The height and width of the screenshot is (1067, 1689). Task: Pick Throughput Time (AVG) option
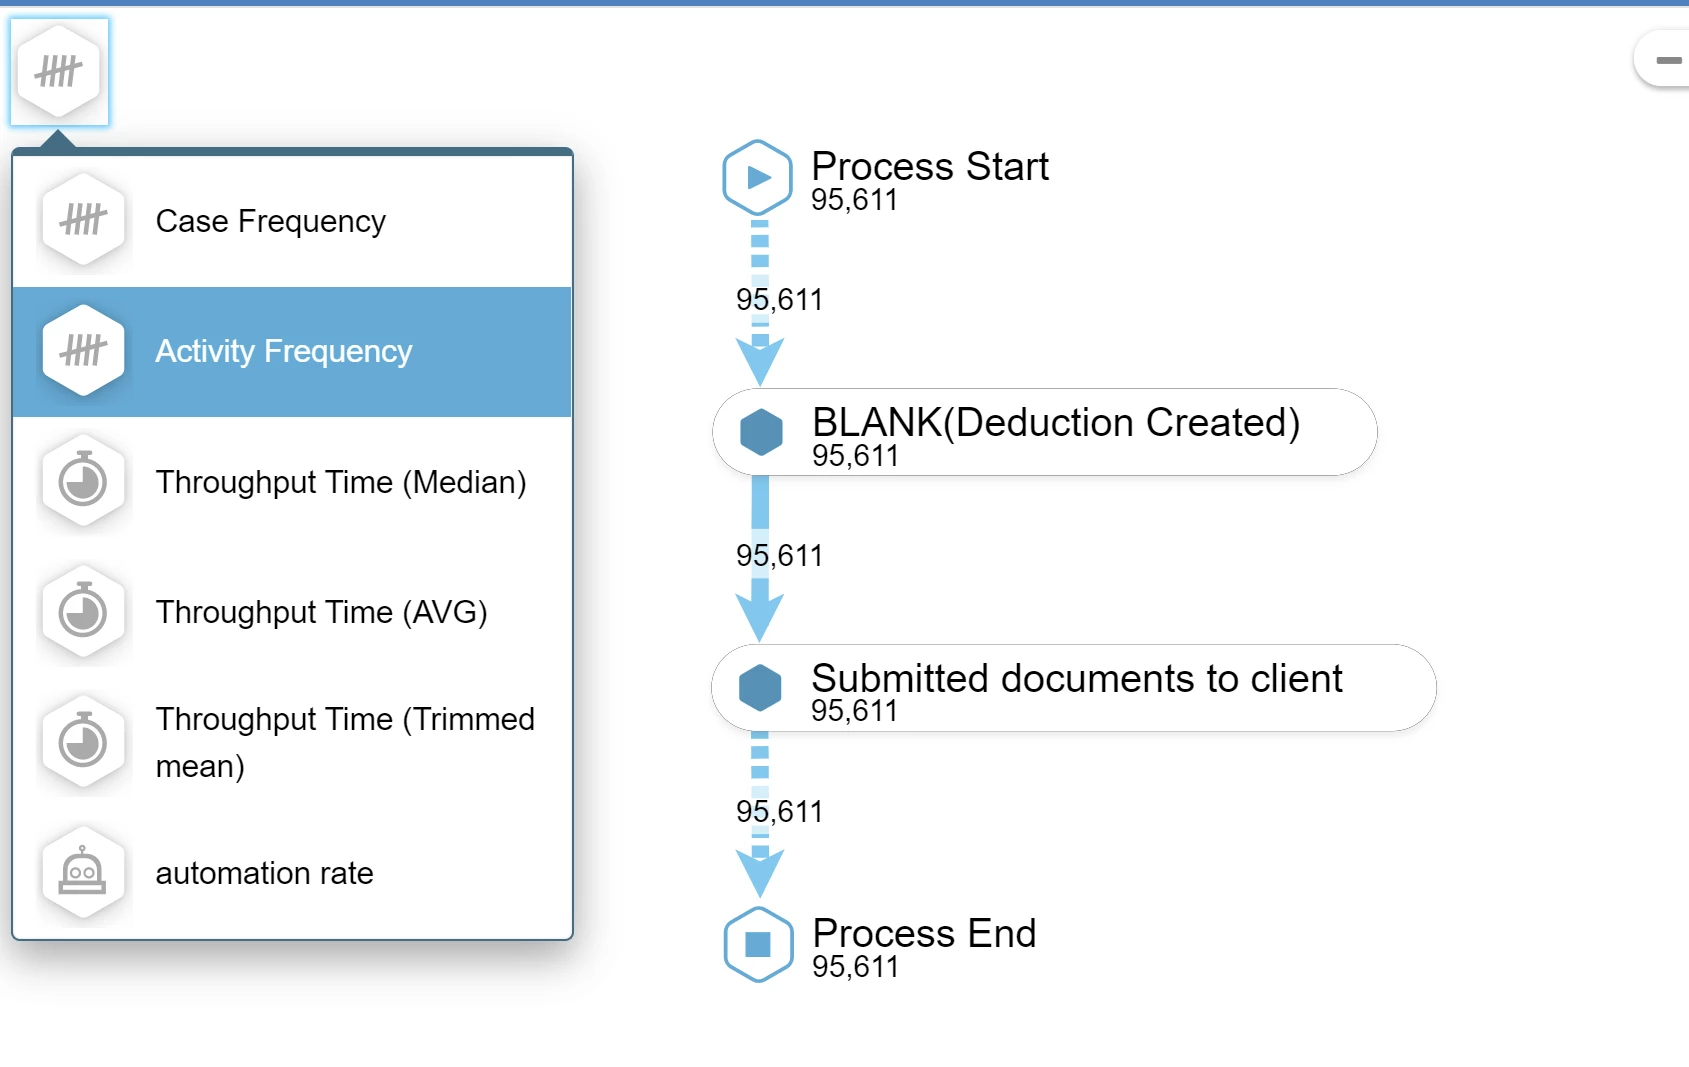(321, 612)
